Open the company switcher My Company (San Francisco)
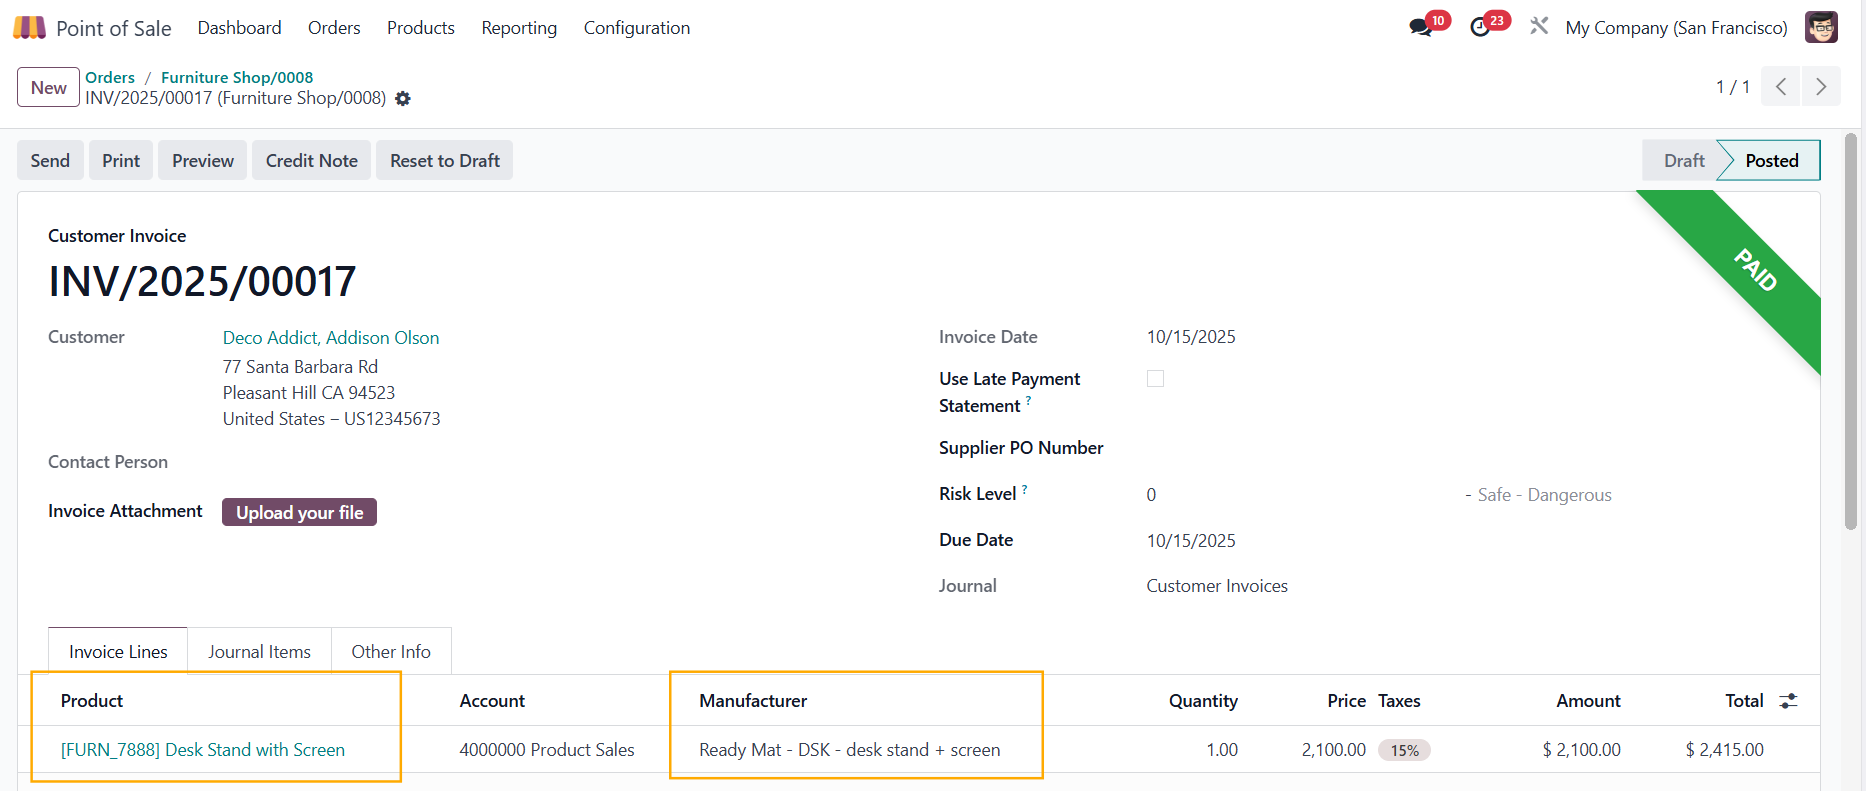Image resolution: width=1866 pixels, height=791 pixels. [1676, 28]
